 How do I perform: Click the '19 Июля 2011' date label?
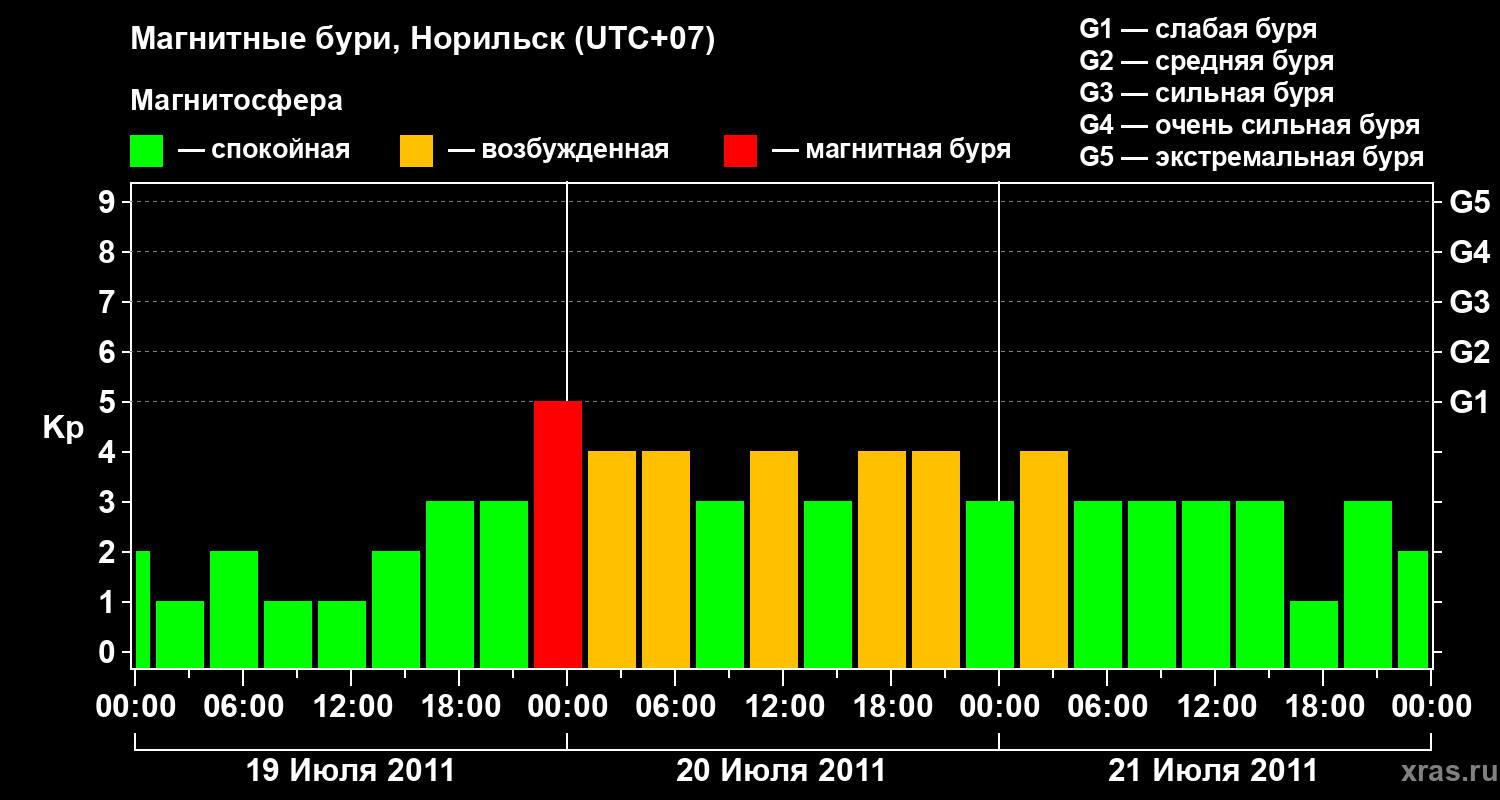pyautogui.click(x=350, y=771)
